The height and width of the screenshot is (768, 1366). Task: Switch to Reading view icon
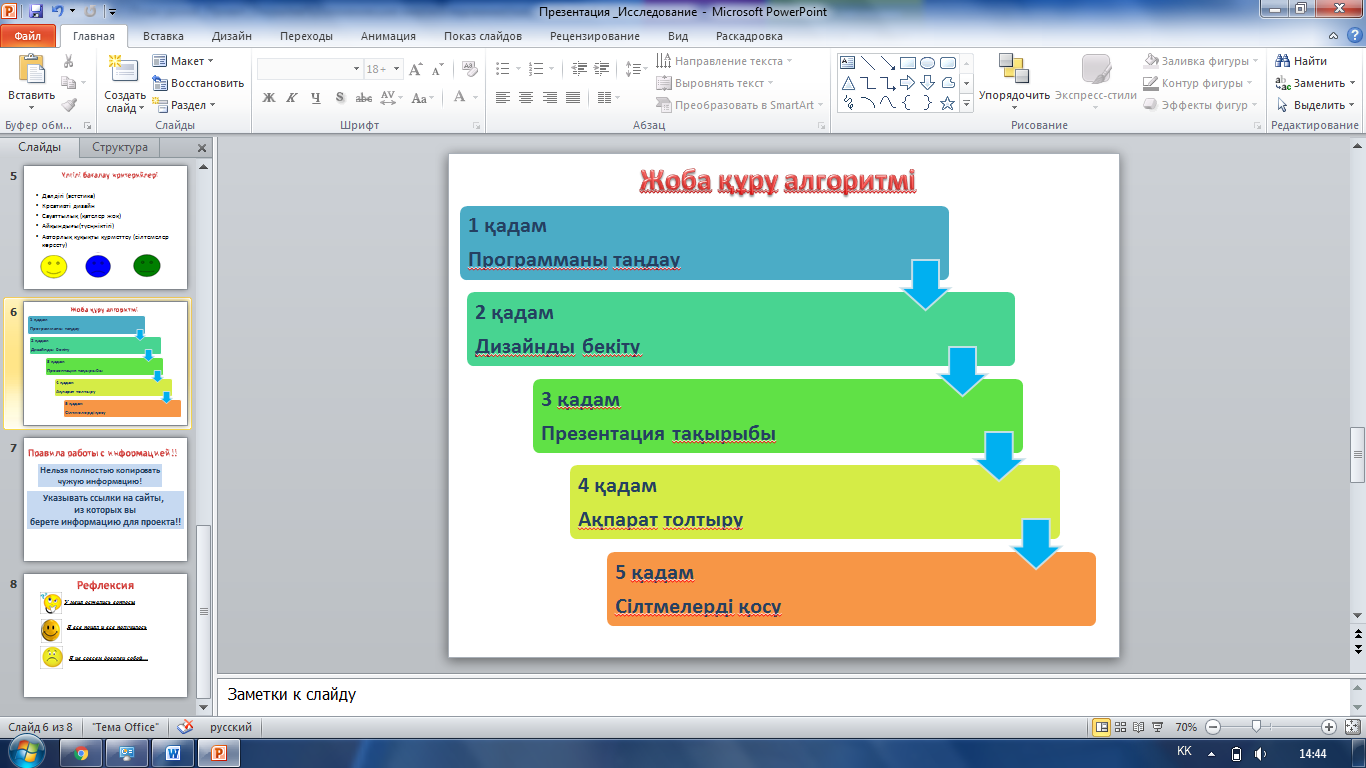pos(1139,727)
